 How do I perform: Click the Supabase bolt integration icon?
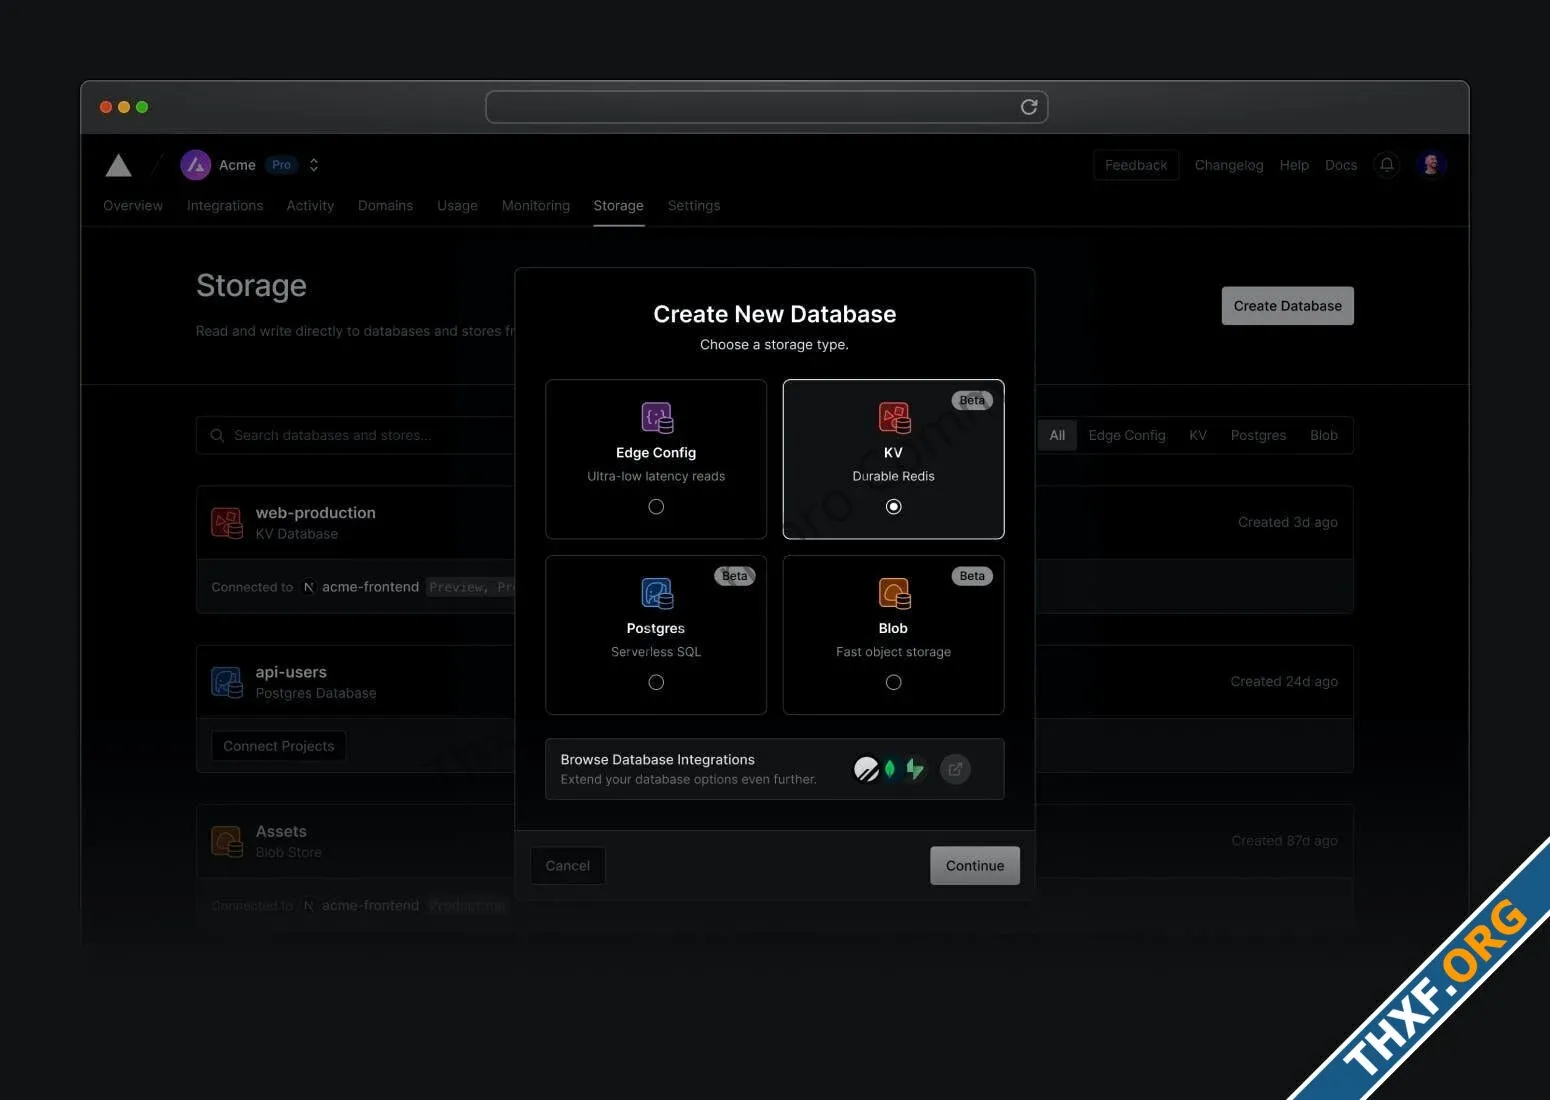[x=915, y=769]
